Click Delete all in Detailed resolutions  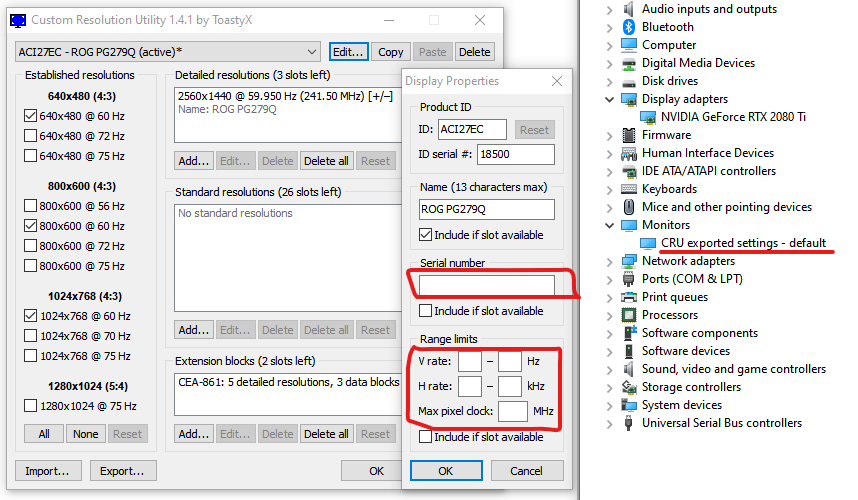click(x=326, y=161)
